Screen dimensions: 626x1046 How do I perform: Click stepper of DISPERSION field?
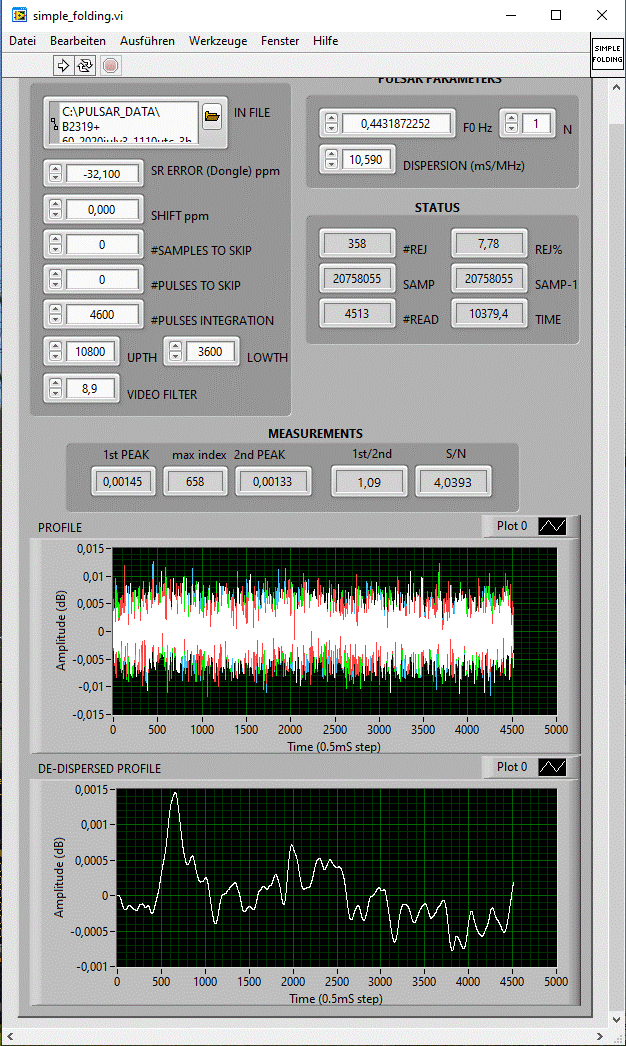331,159
